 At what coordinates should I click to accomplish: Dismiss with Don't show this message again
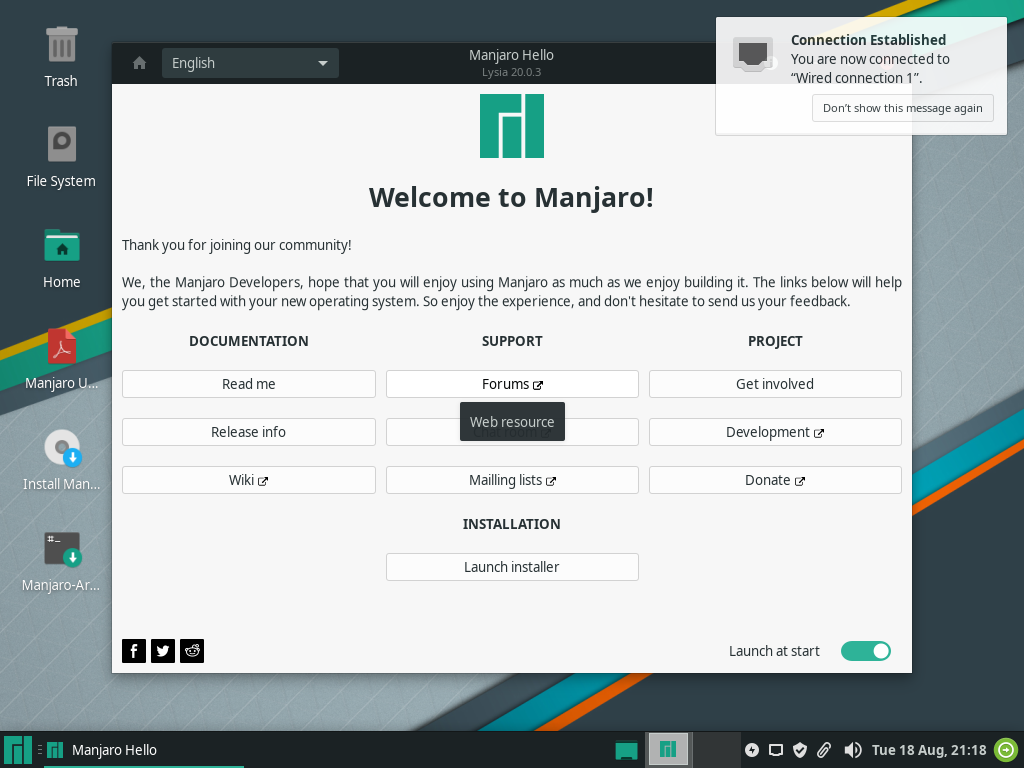coord(903,108)
